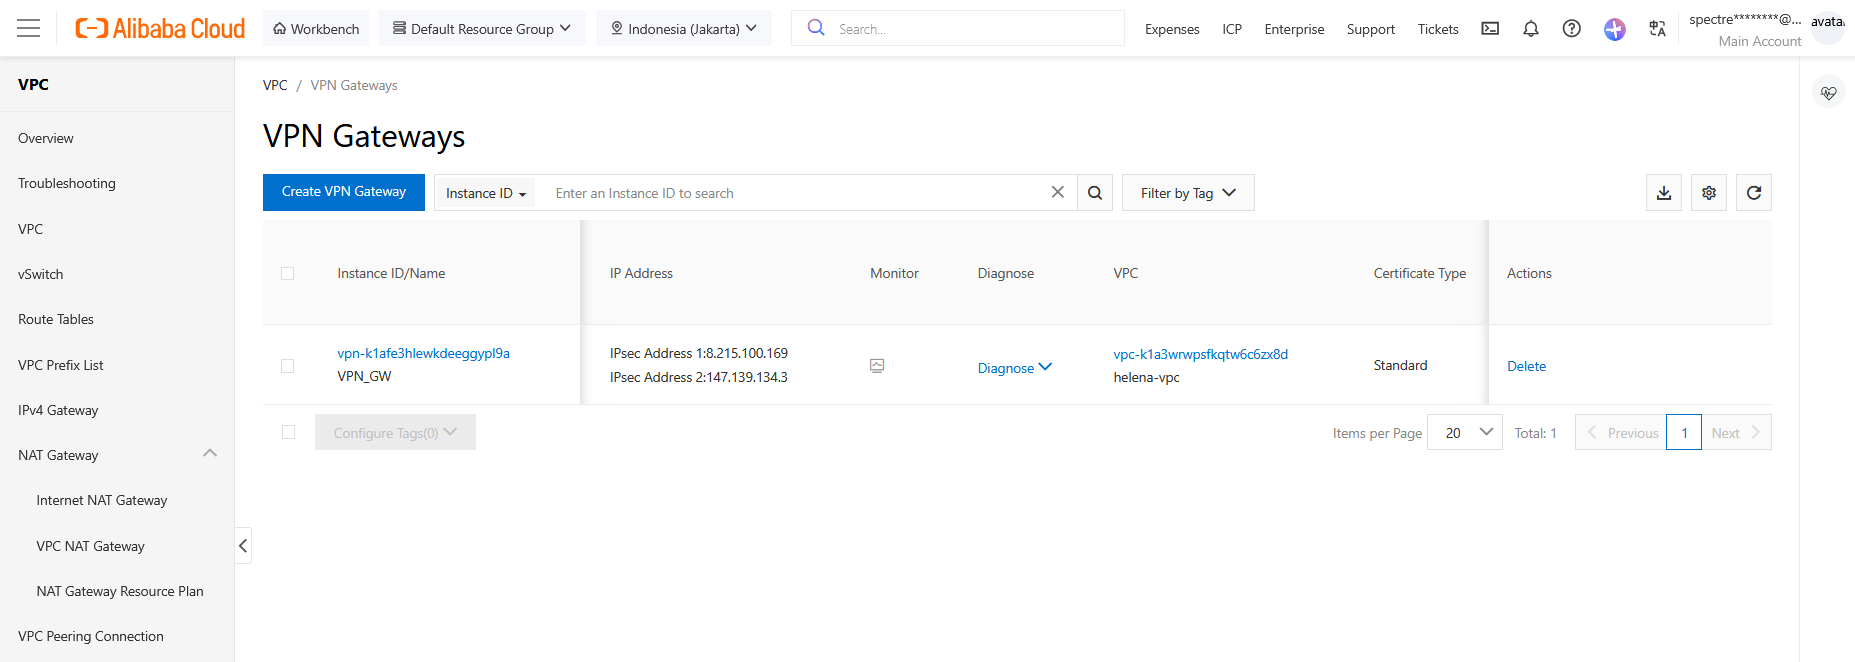Open the notifications bell
This screenshot has width=1855, height=662.
[x=1530, y=29]
